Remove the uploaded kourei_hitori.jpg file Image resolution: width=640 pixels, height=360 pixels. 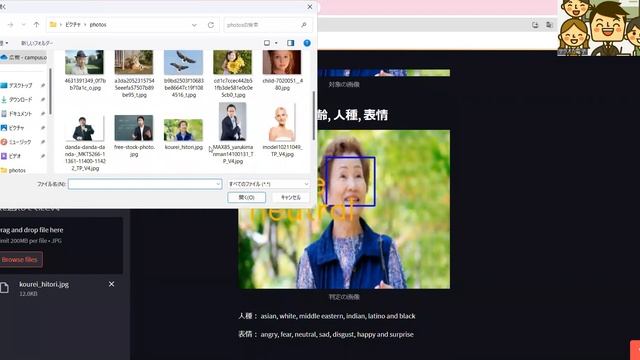(111, 284)
